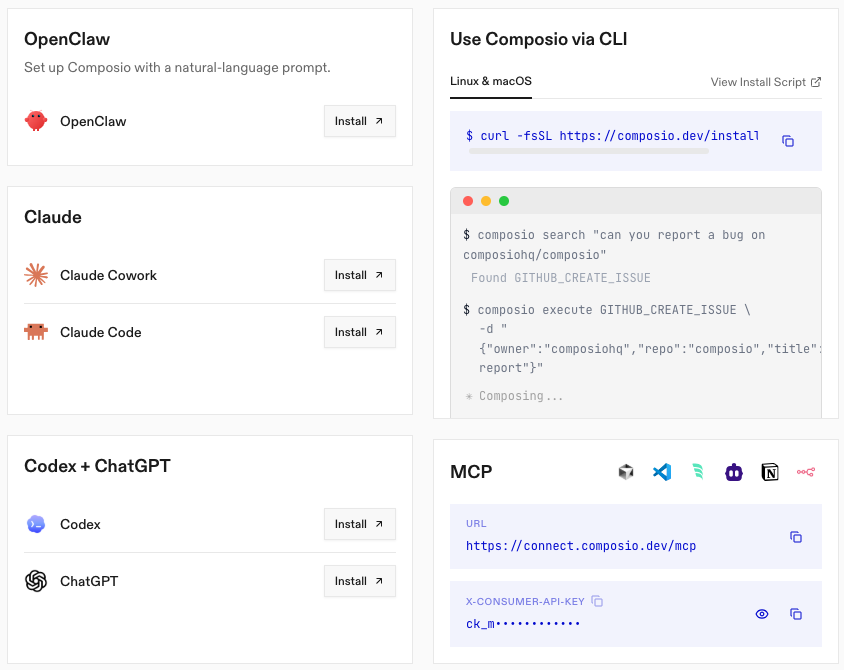This screenshot has height=670, width=844.
Task: Open the View Install Script link
Action: (766, 82)
